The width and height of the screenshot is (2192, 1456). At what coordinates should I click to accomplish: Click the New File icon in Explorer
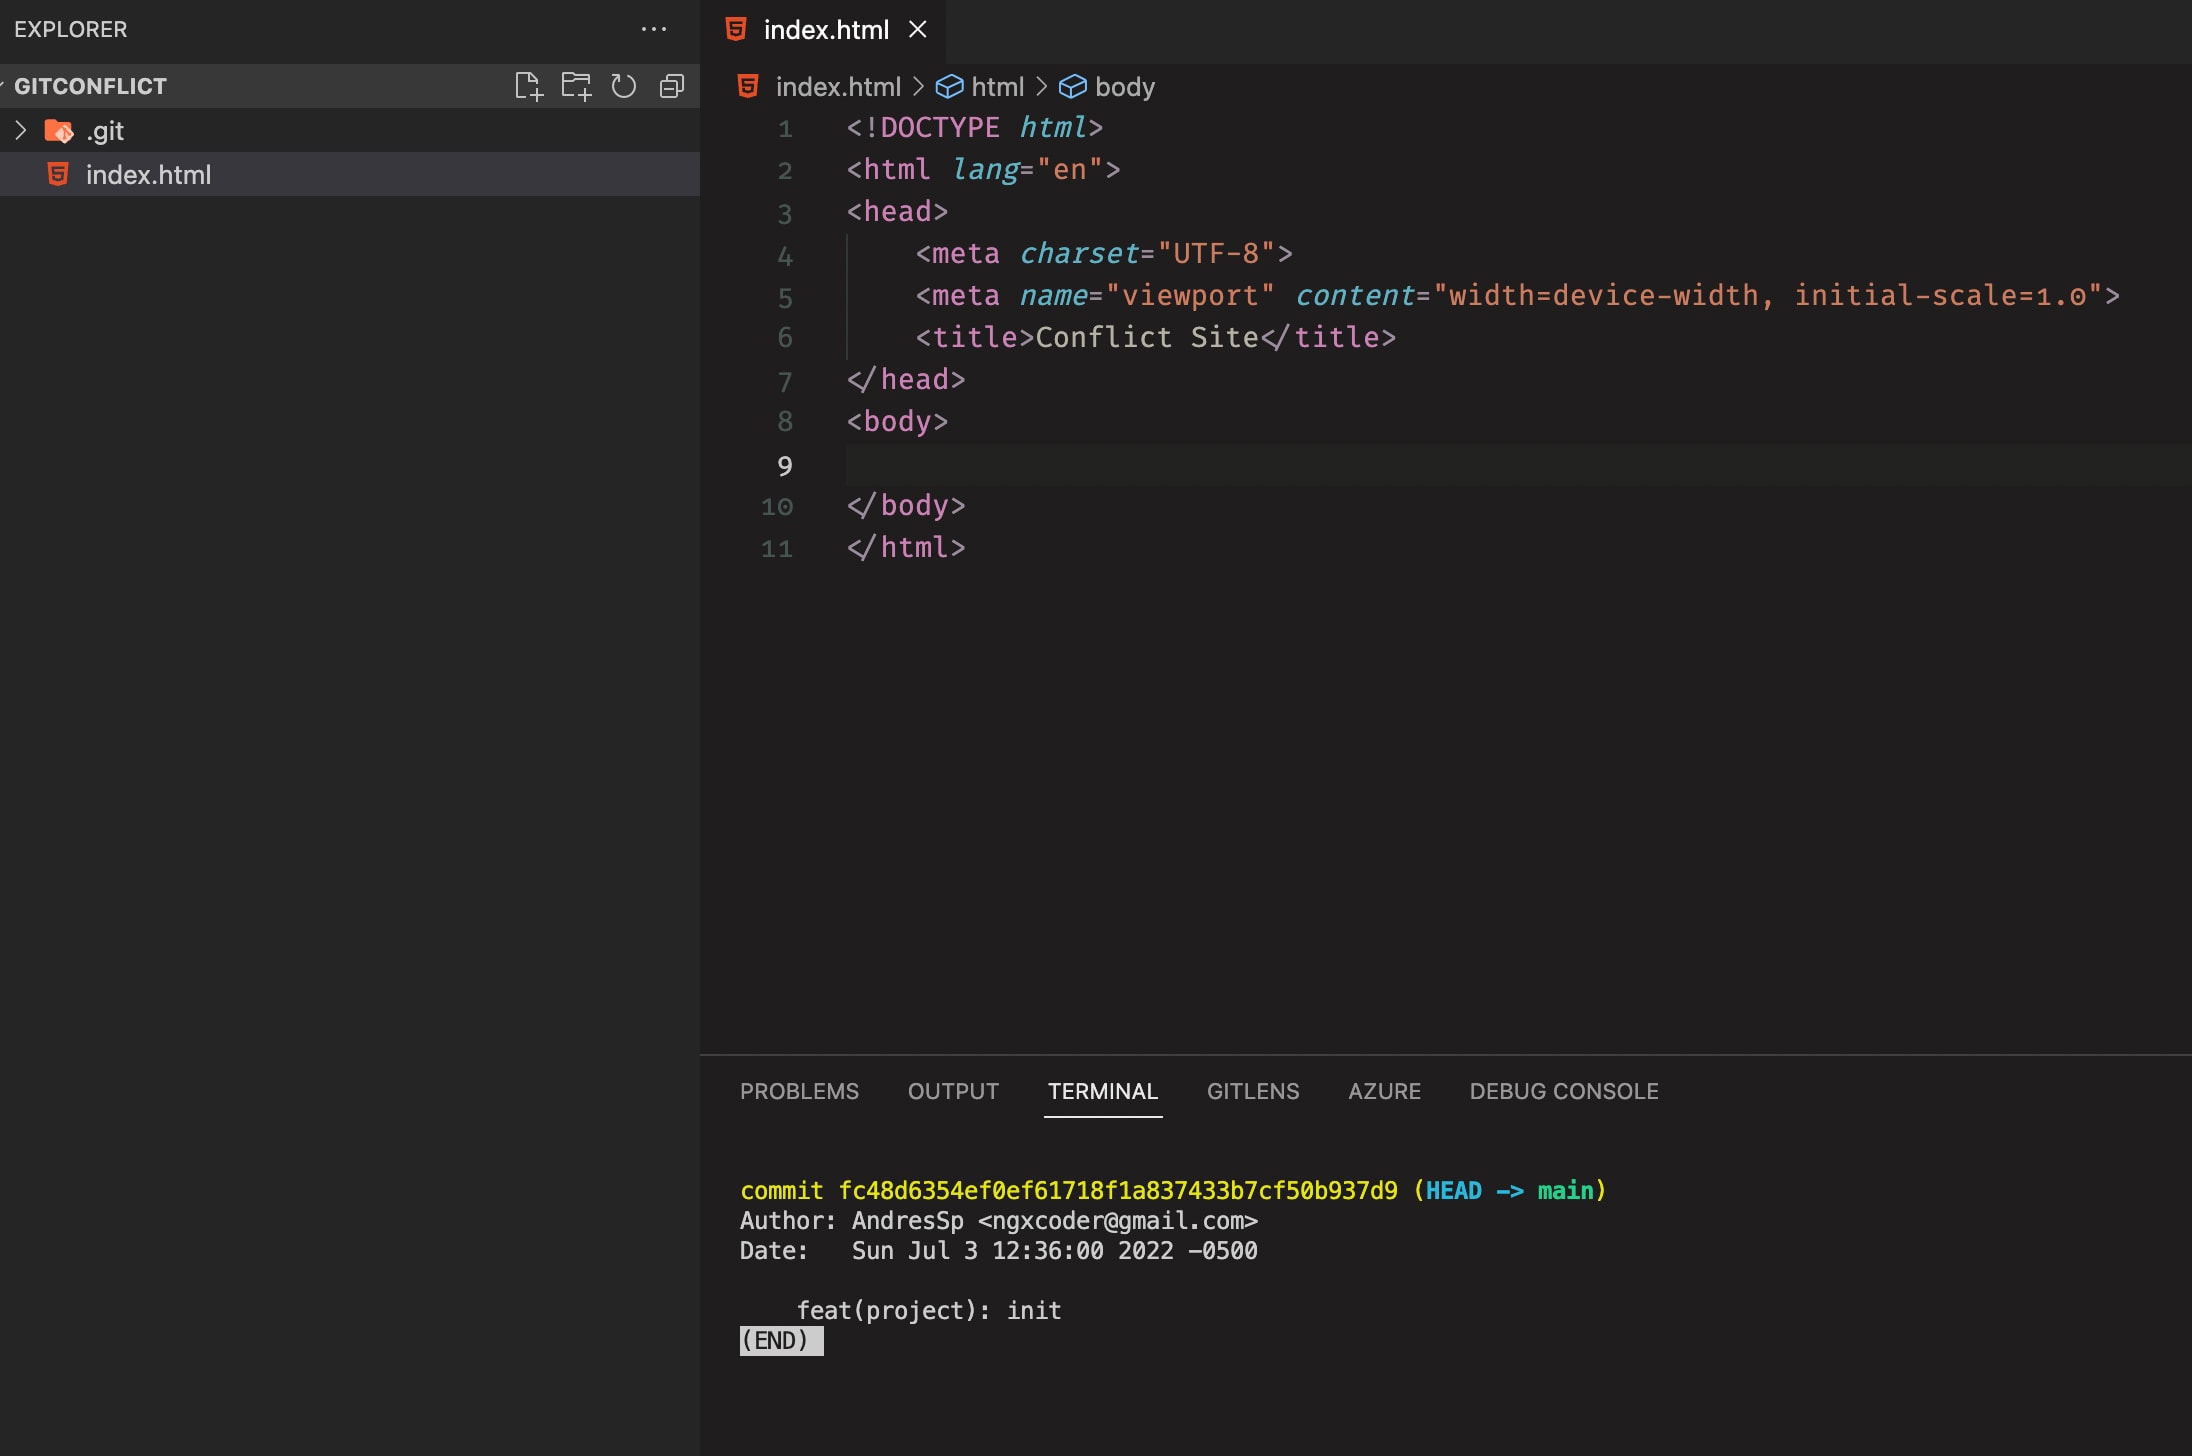(x=528, y=86)
